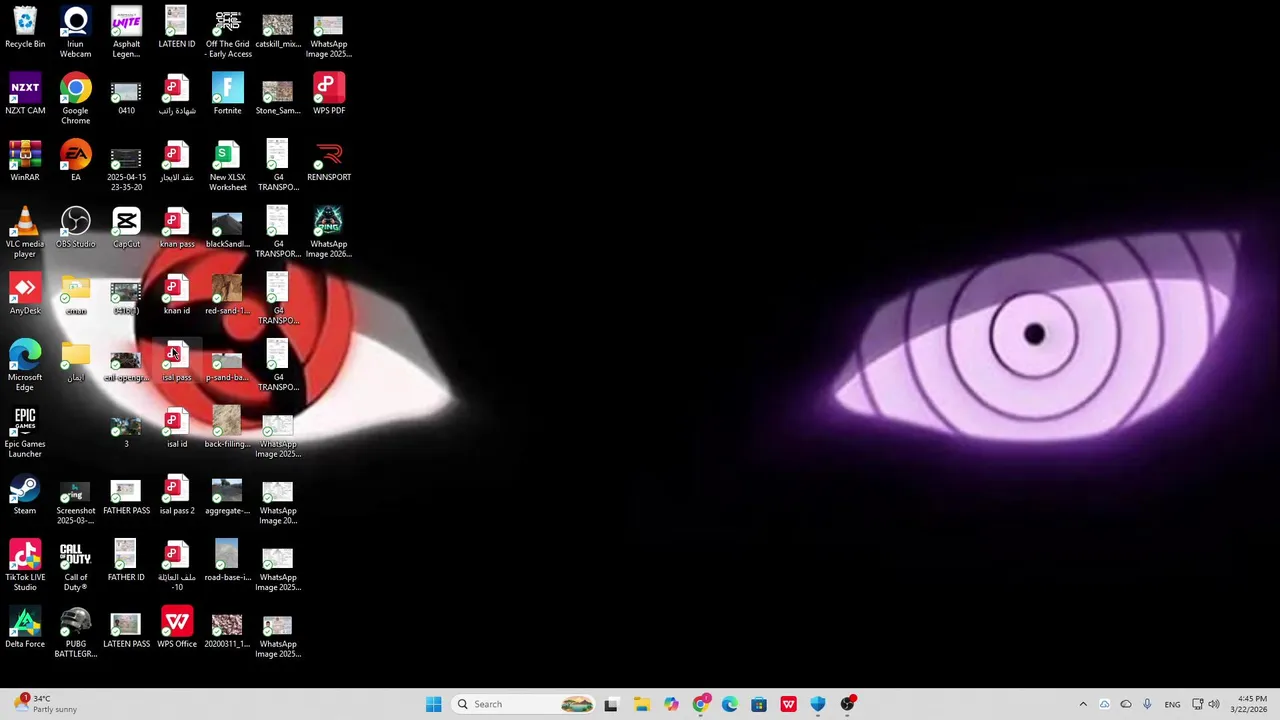Select the WinRAR shortcut
The height and width of the screenshot is (720, 1280).
[x=25, y=161]
